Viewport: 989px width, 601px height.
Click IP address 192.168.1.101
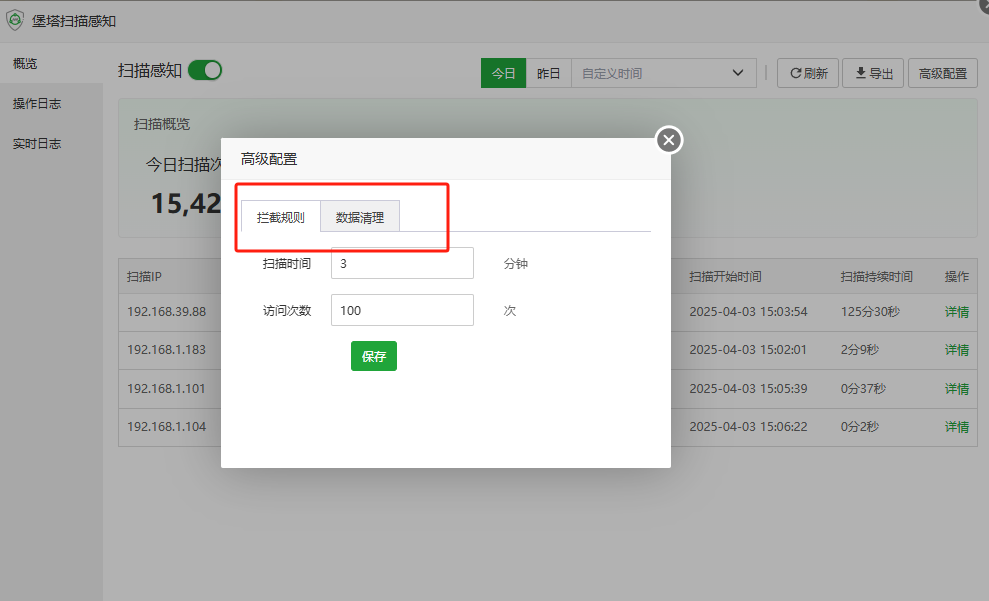pyautogui.click(x=167, y=388)
